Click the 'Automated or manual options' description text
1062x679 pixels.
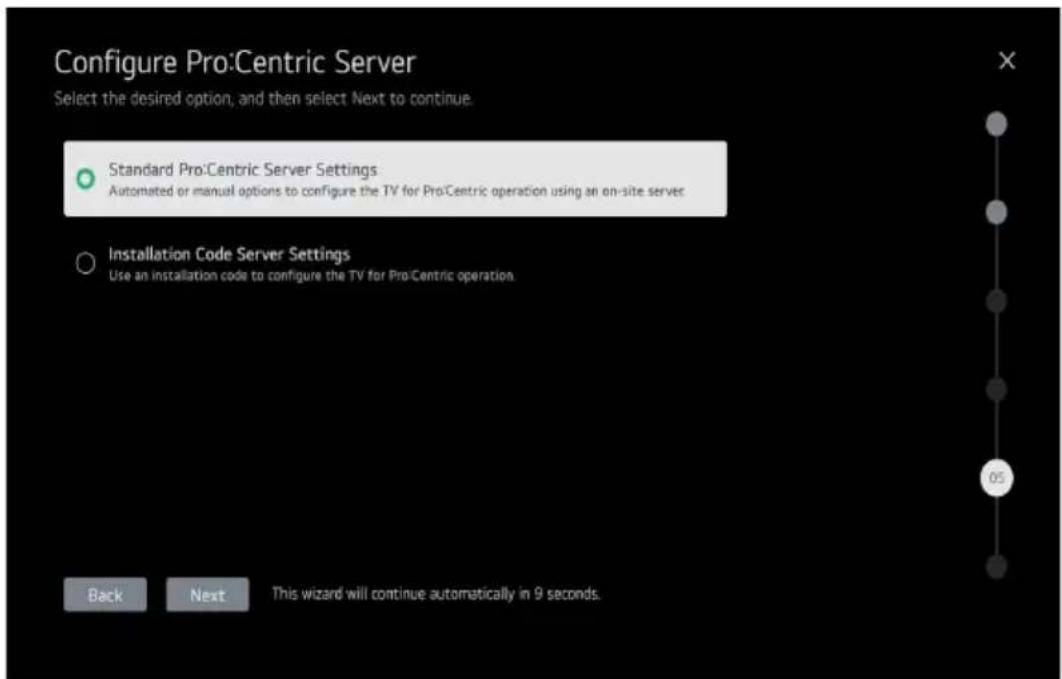point(397,192)
